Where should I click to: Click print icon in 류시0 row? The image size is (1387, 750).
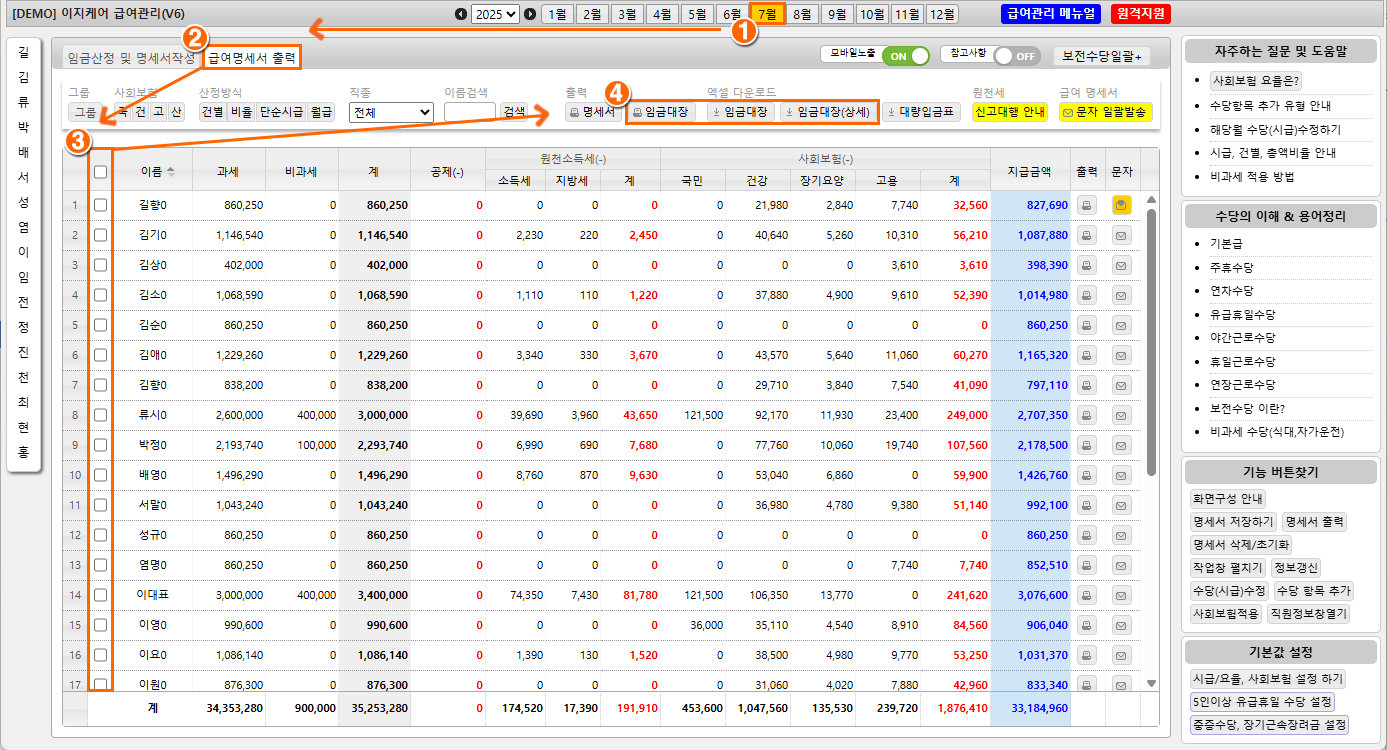pyautogui.click(x=1087, y=415)
